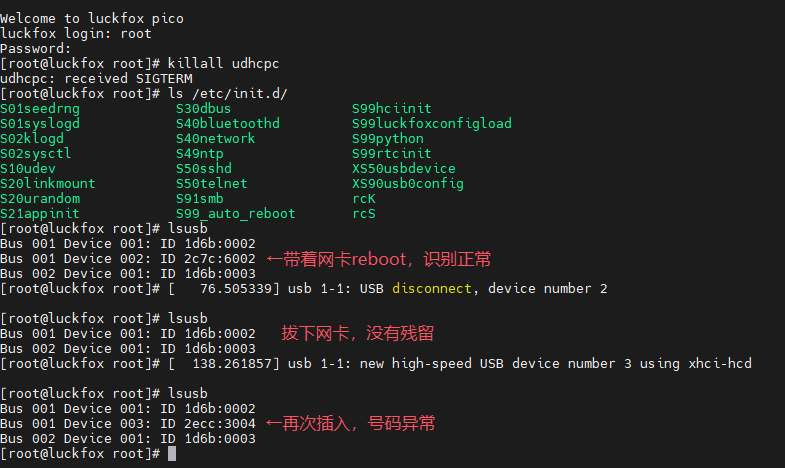Image resolution: width=785 pixels, height=468 pixels.
Task: Click the S20linkmount script name
Action: pyautogui.click(x=48, y=184)
